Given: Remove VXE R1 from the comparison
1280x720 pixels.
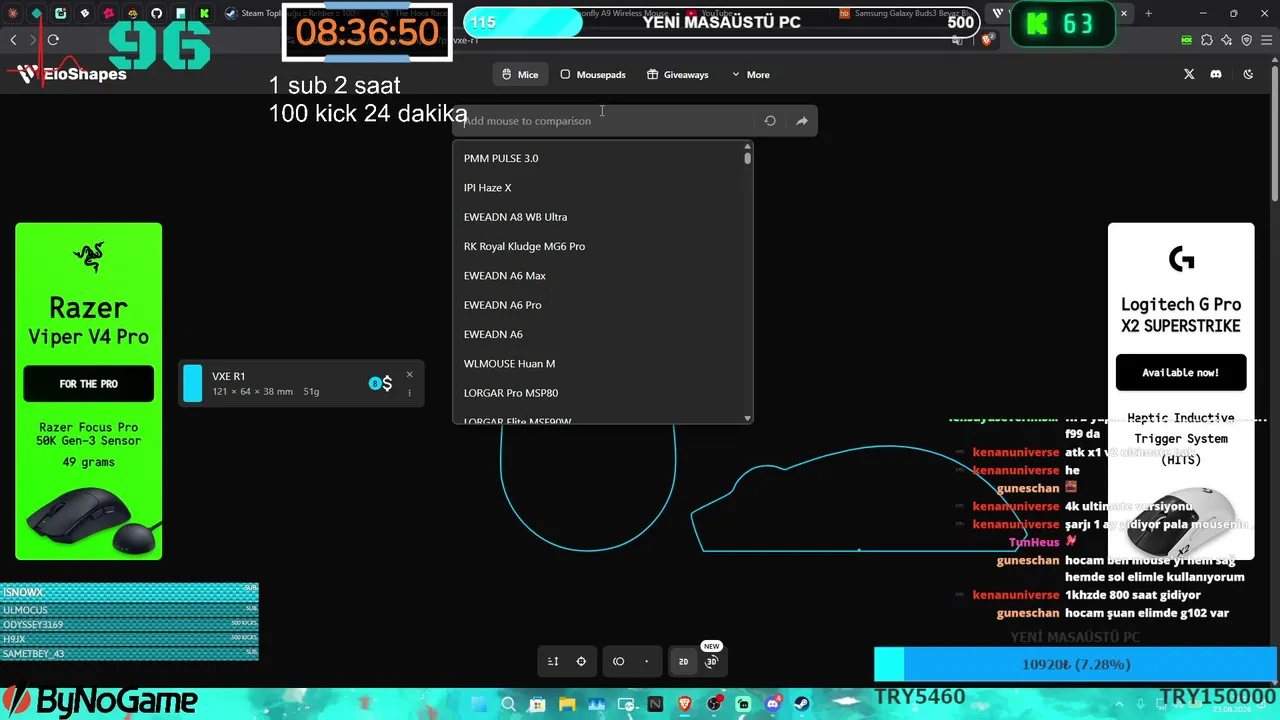Looking at the screenshot, I should click(409, 375).
